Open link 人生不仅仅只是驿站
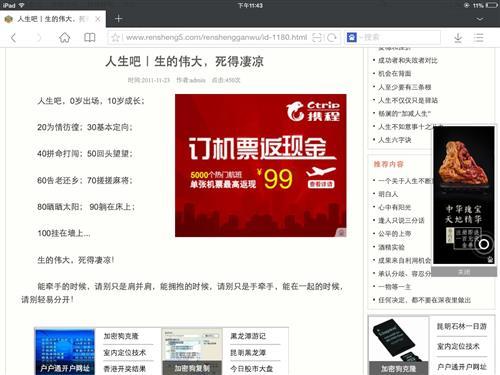500x375 pixels. 408,100
